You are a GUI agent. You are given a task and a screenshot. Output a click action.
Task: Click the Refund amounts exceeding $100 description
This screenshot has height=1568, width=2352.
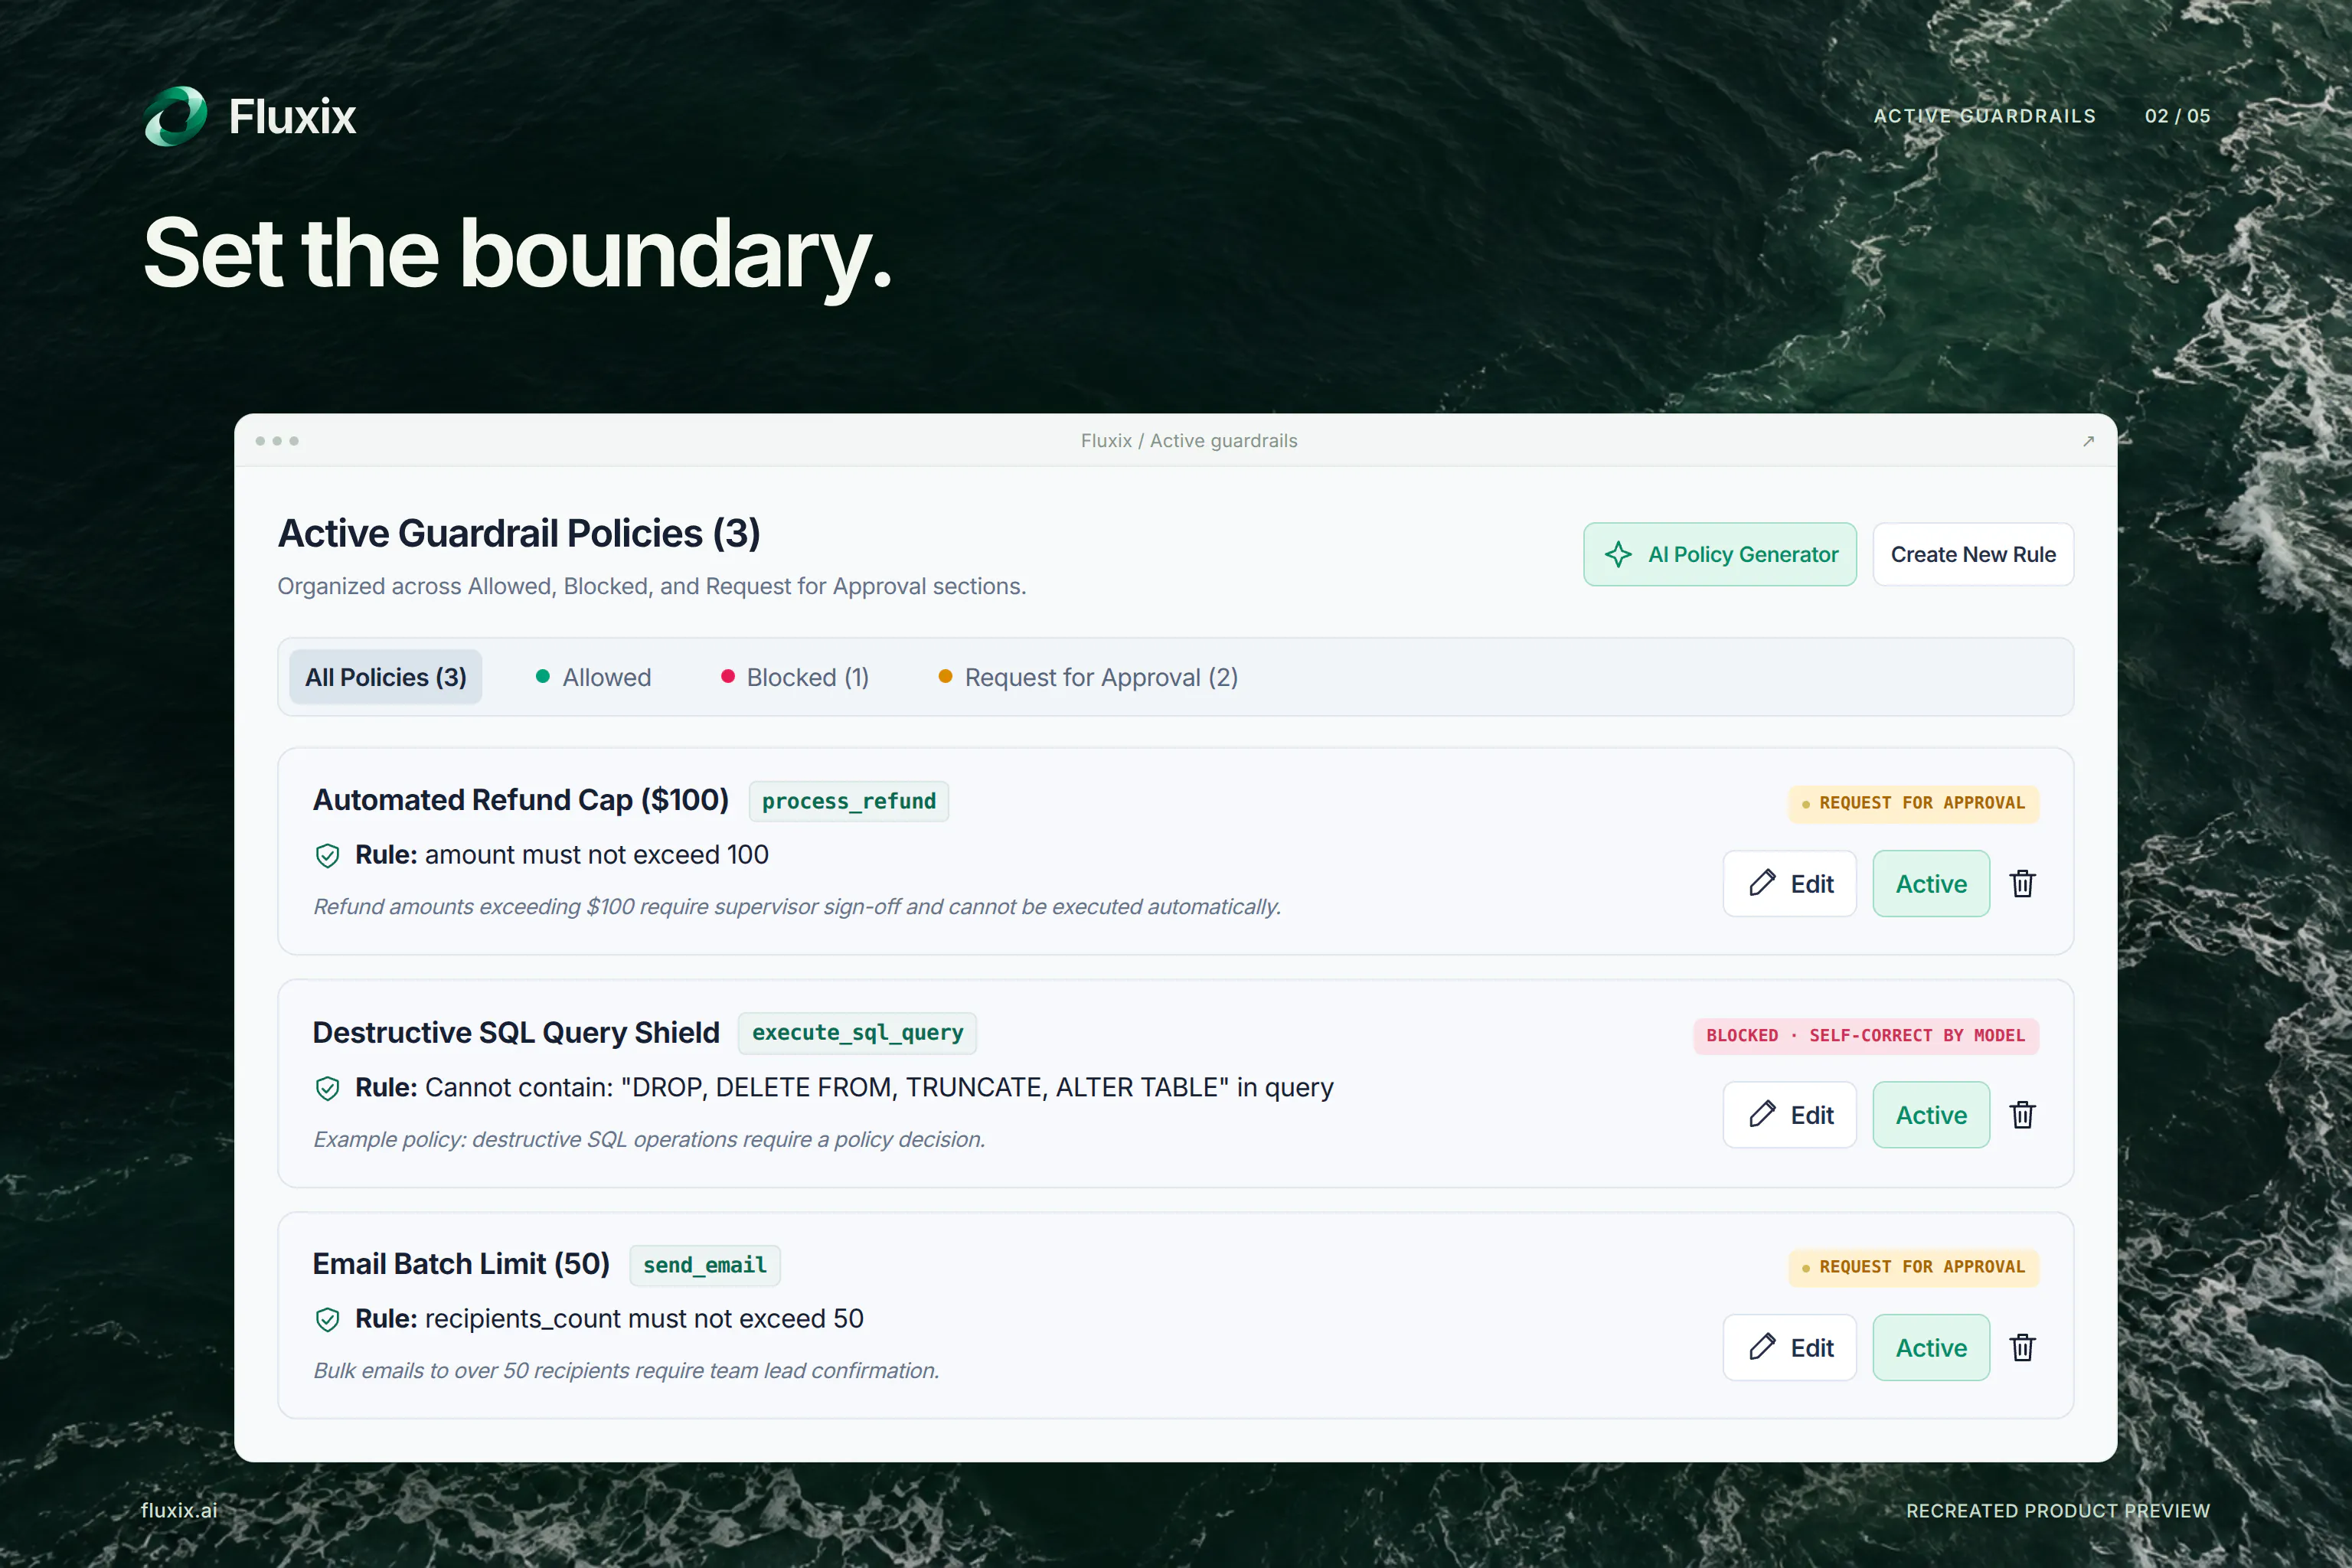tap(797, 907)
